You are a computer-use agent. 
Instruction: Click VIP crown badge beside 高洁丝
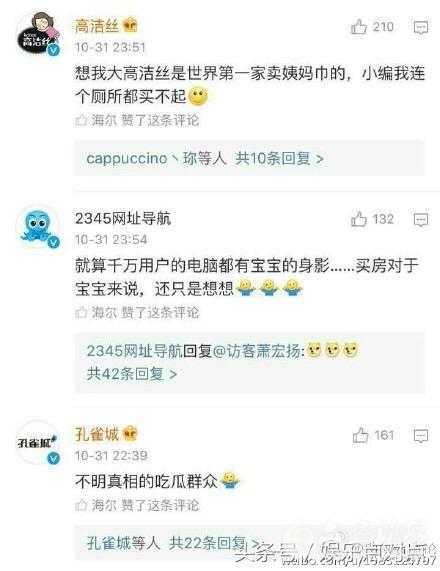[130, 26]
